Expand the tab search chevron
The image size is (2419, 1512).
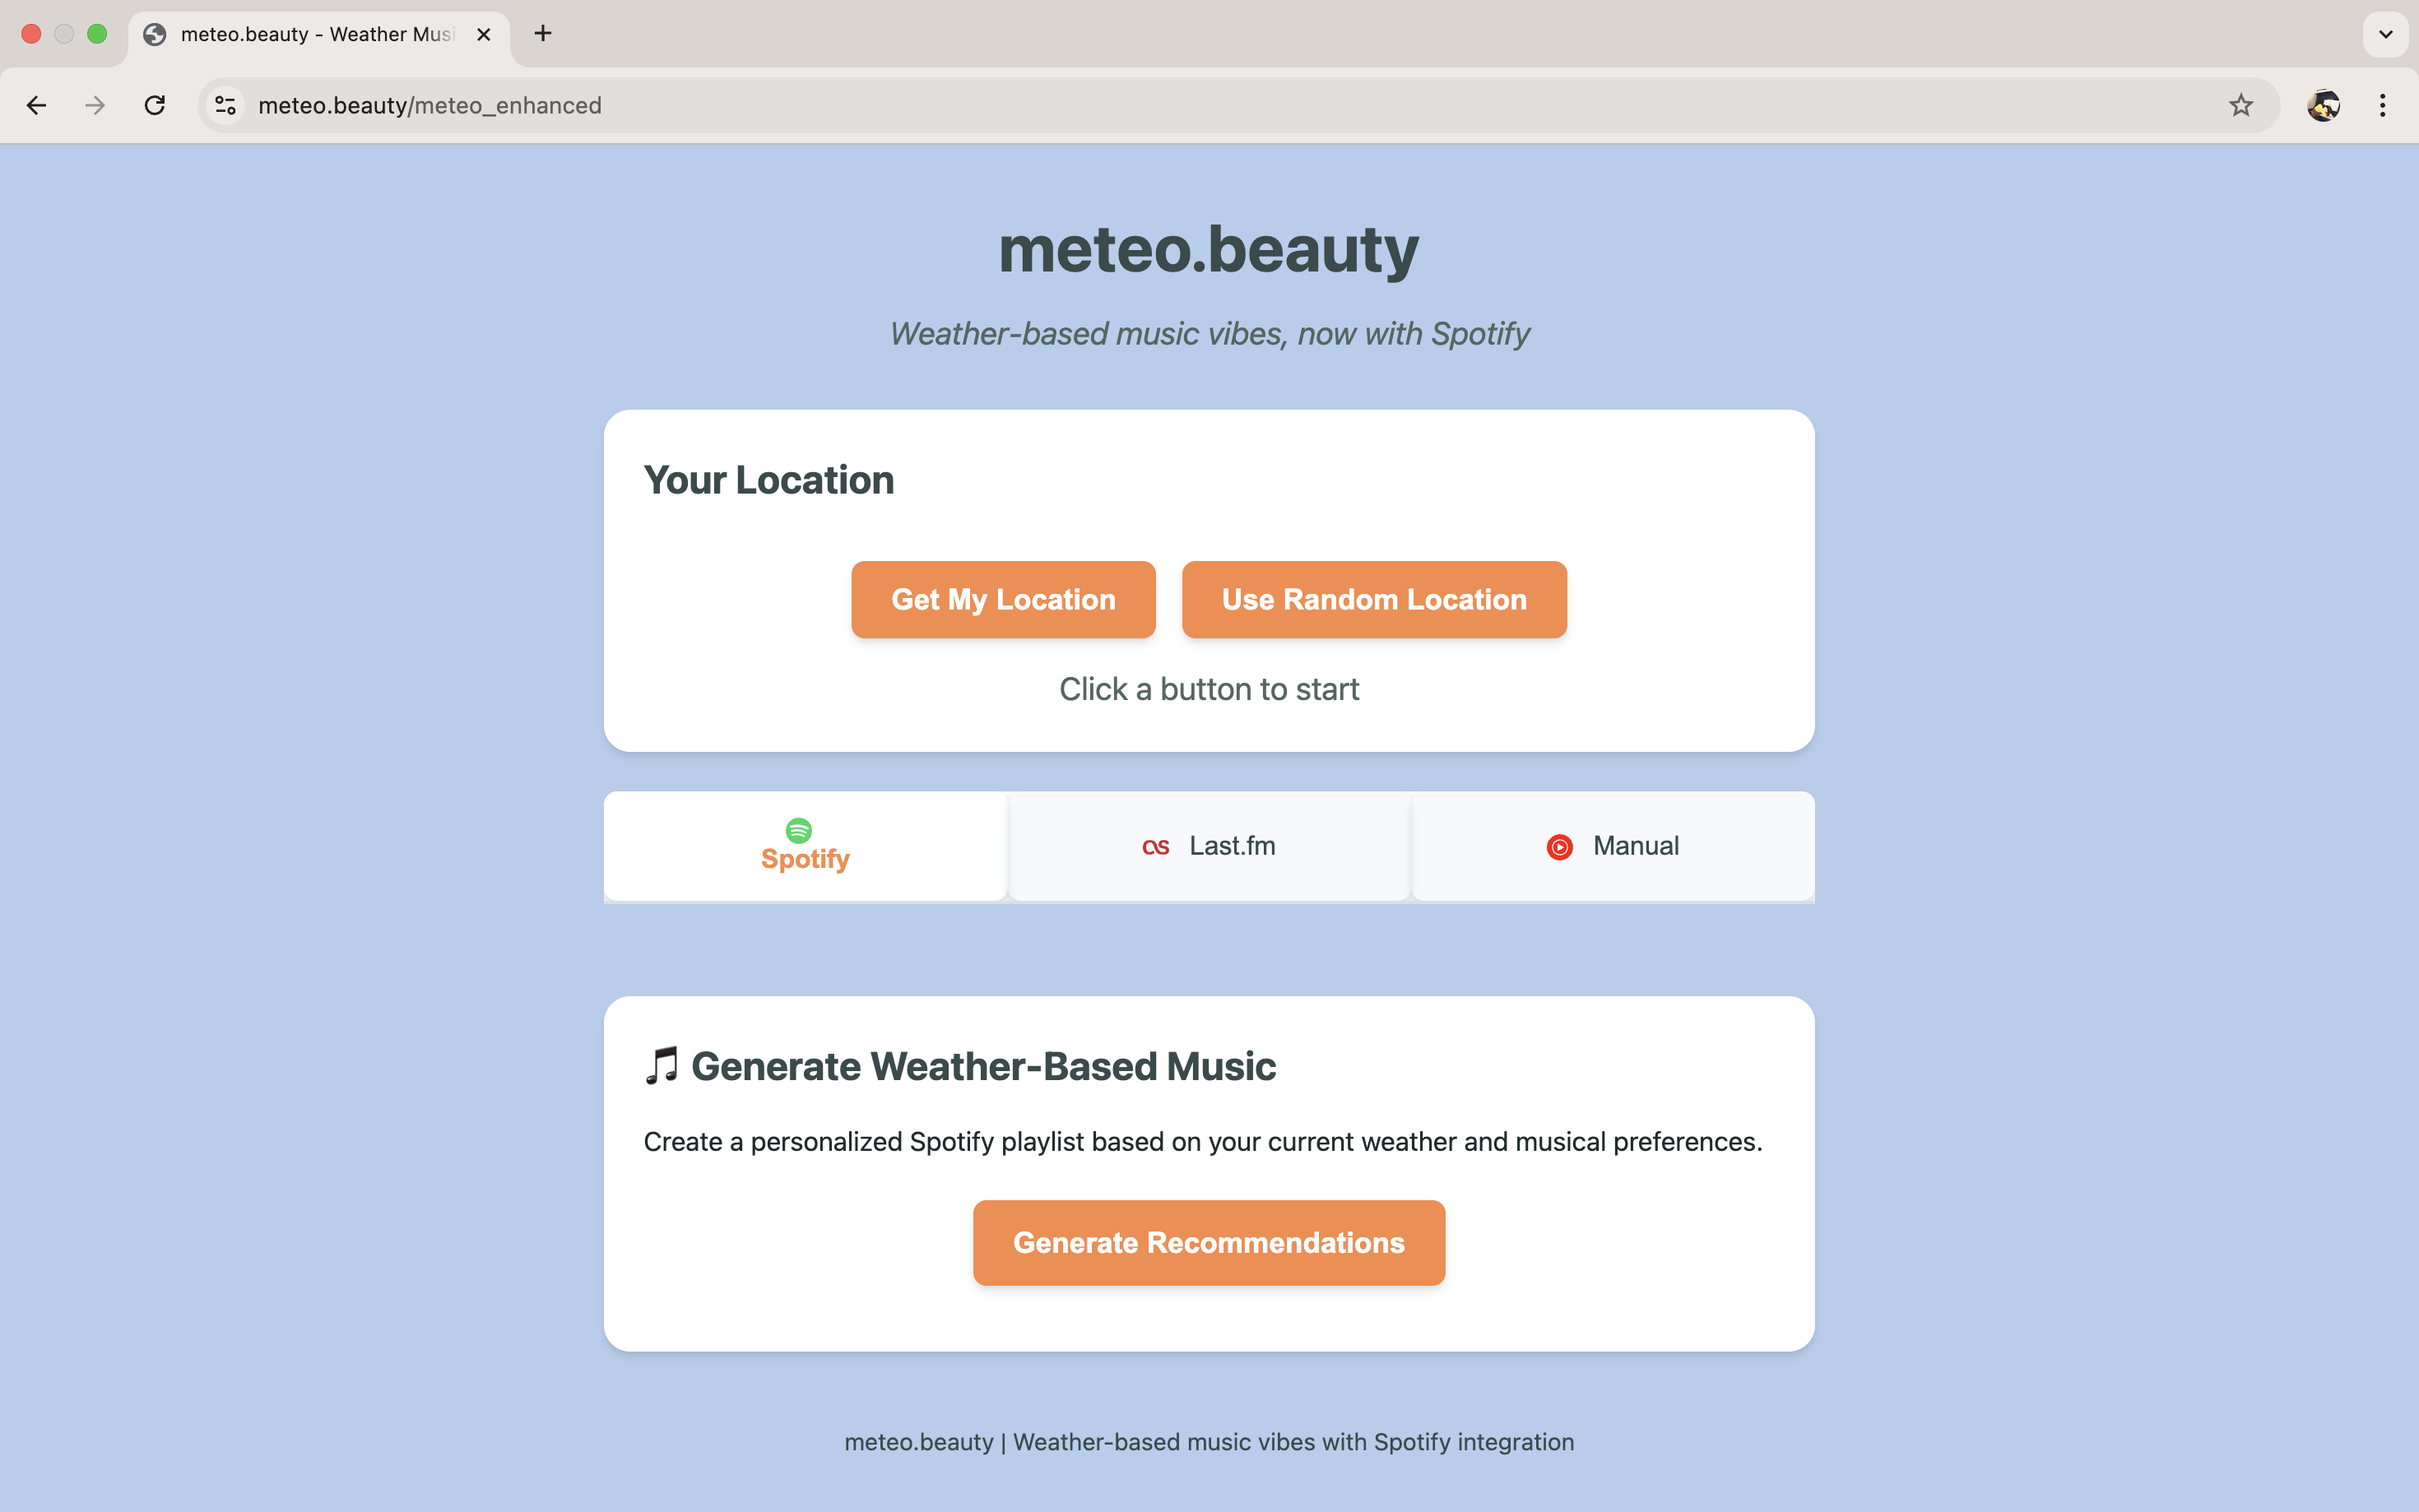[2386, 34]
